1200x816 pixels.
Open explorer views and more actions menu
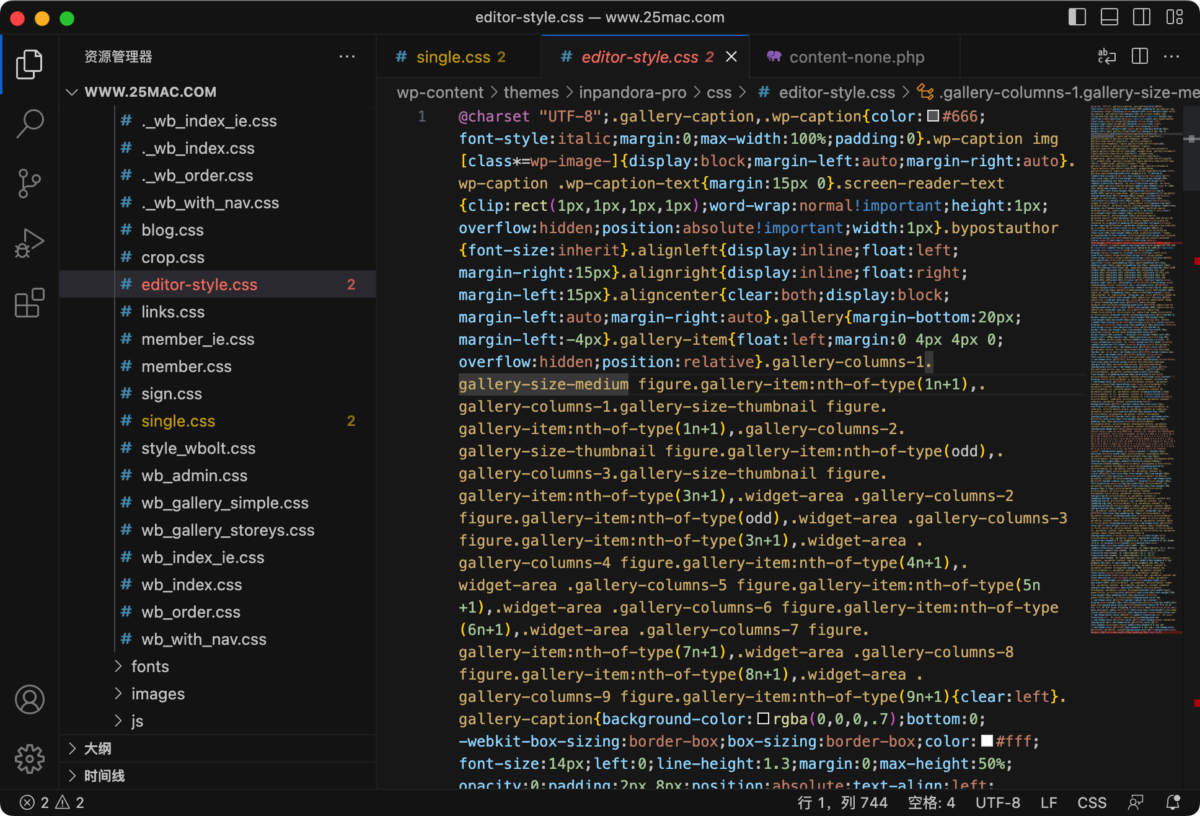(347, 57)
